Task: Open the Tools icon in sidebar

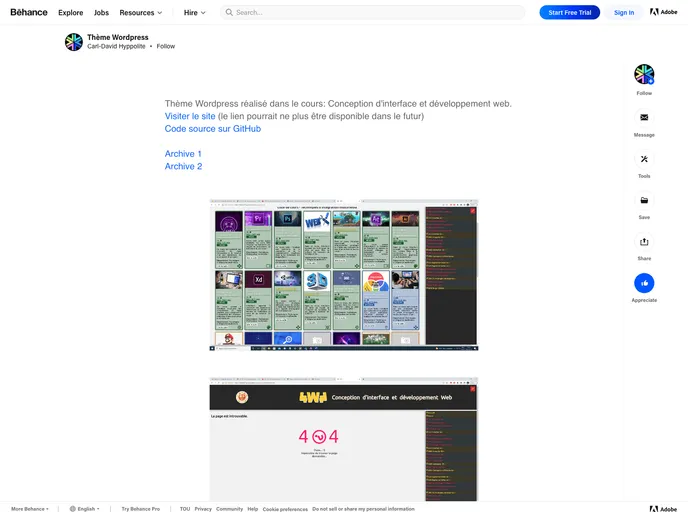Action: click(x=644, y=159)
